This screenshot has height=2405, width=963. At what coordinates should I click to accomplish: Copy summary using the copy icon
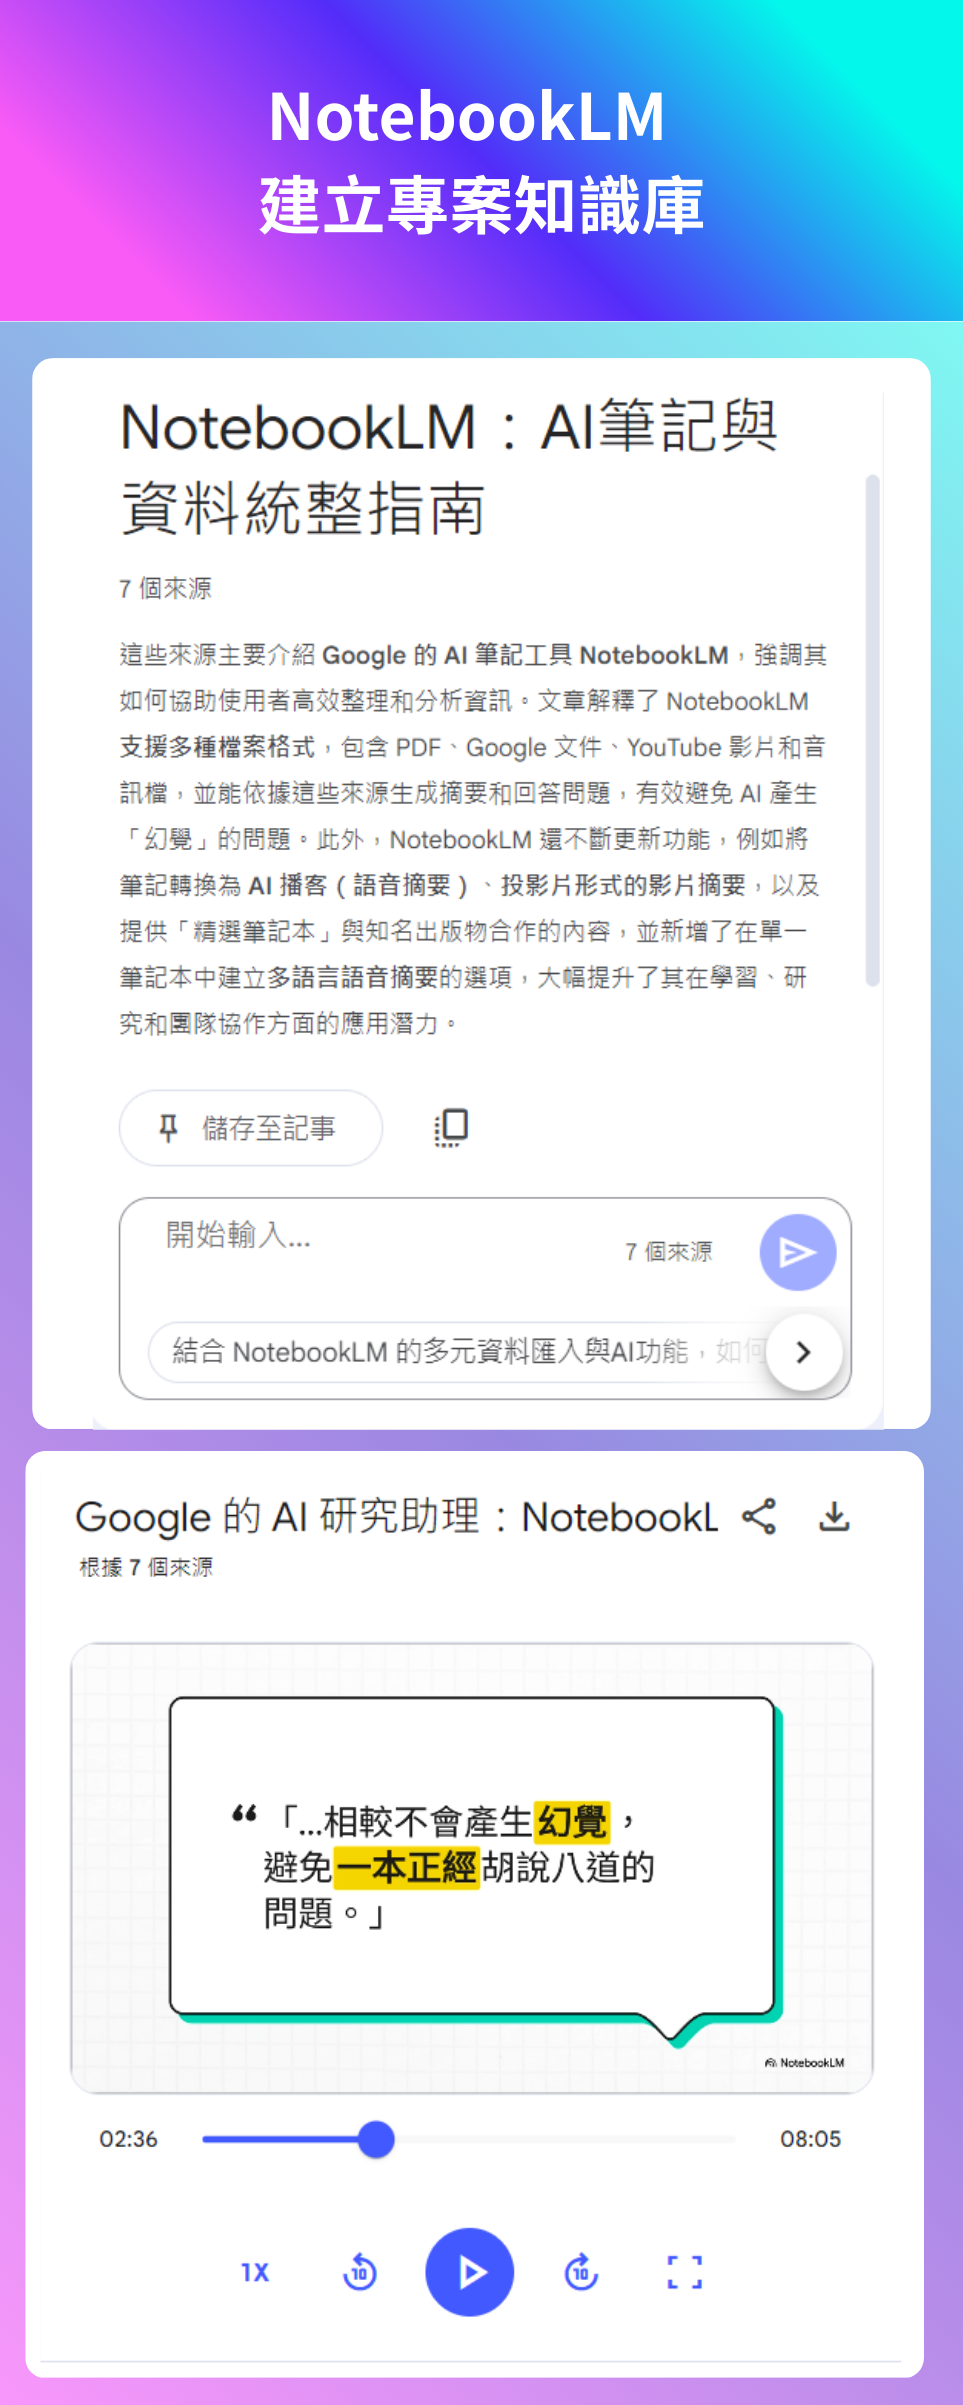[451, 1127]
